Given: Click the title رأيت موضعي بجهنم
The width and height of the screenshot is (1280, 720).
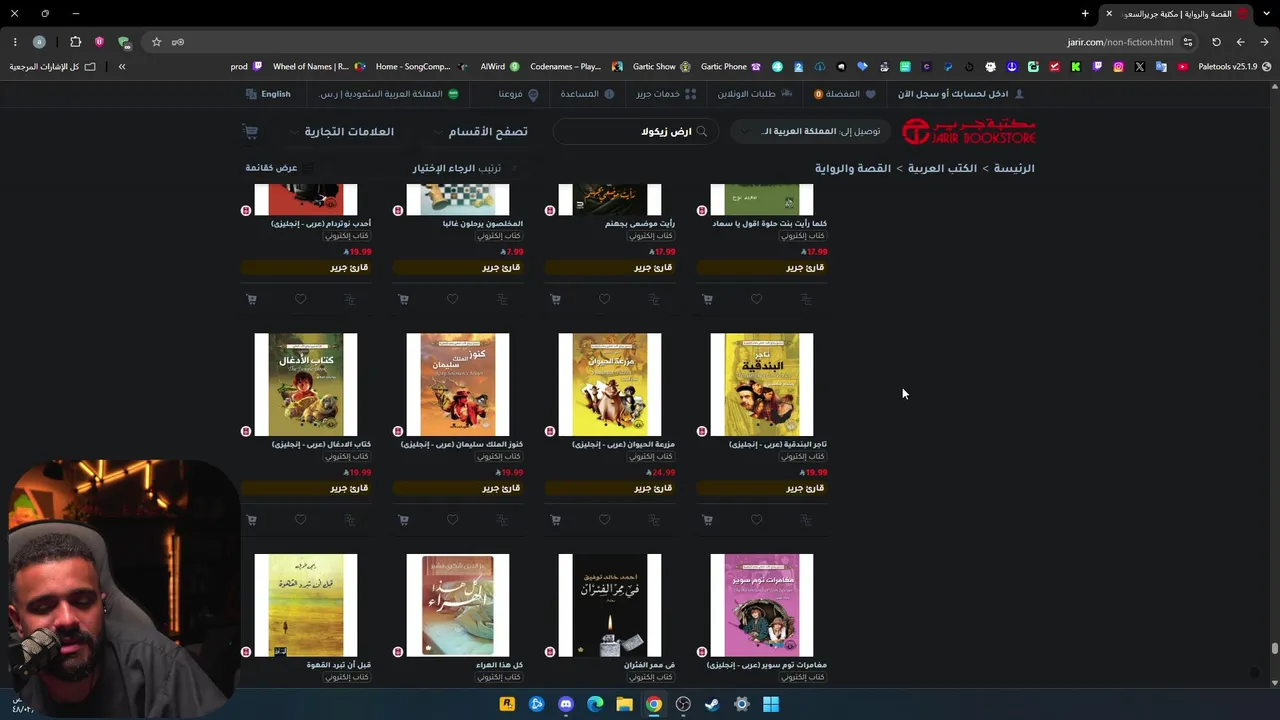Looking at the screenshot, I should [640, 223].
